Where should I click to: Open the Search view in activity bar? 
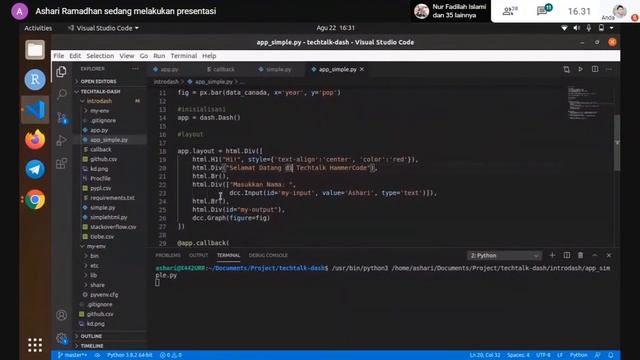(x=62, y=94)
